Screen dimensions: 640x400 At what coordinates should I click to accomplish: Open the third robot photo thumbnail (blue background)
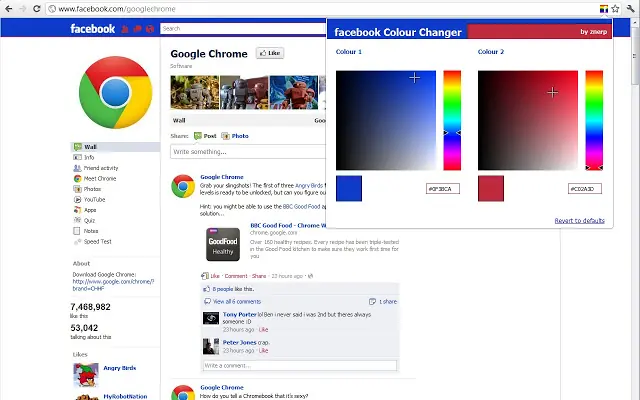pos(294,92)
